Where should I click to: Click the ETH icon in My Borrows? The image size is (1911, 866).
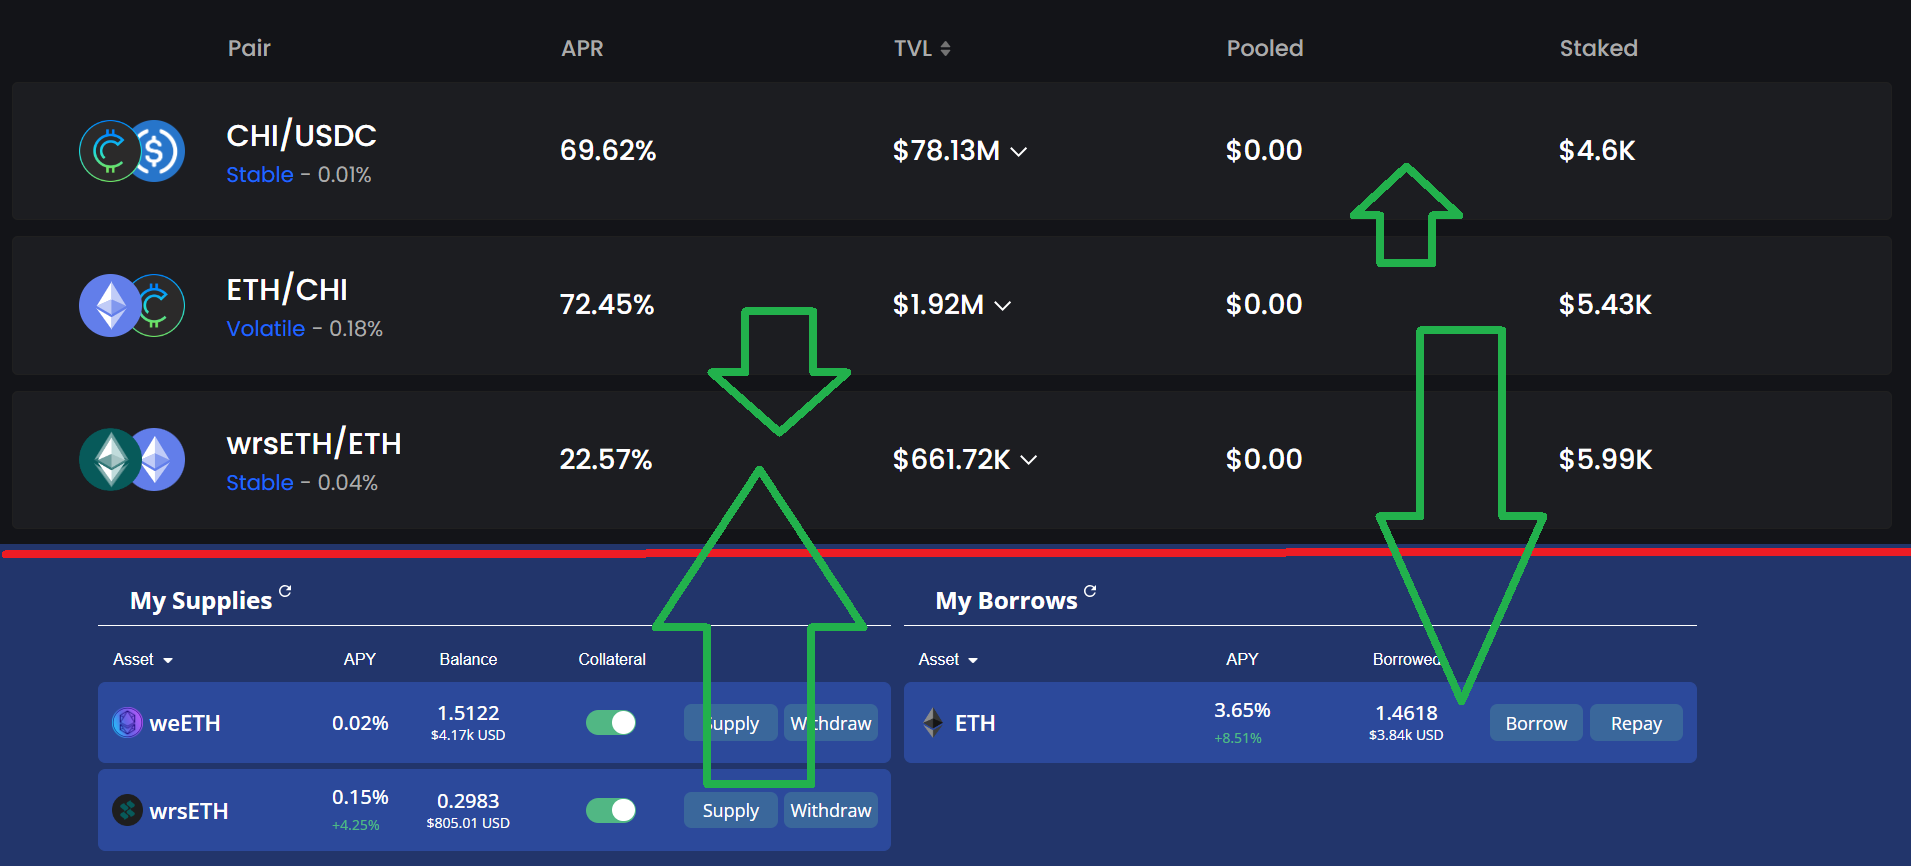[933, 722]
